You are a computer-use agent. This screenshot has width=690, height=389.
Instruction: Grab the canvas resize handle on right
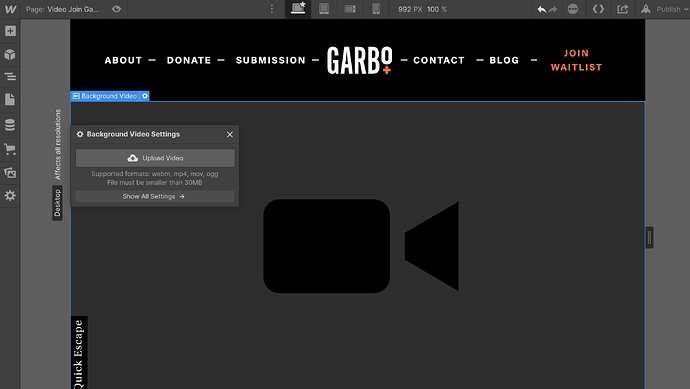coord(650,238)
